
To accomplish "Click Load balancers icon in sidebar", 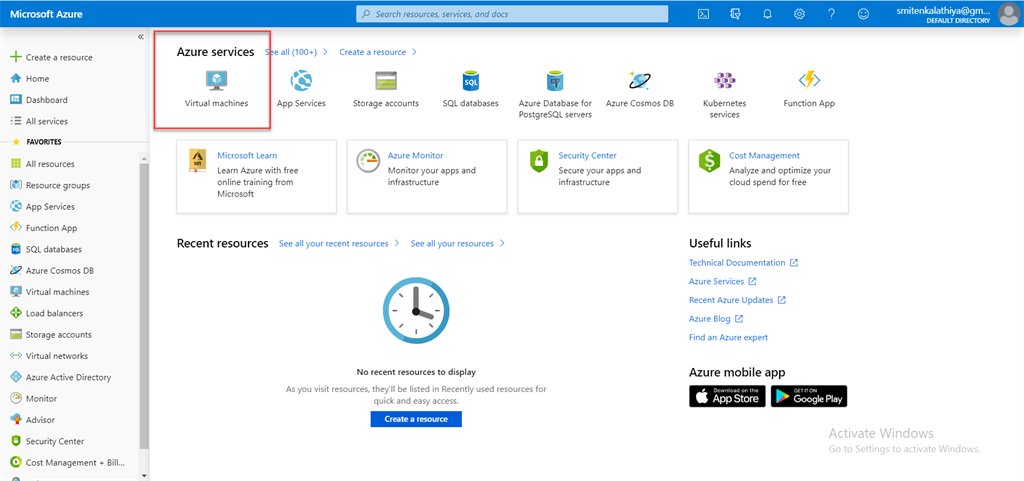I will (16, 313).
